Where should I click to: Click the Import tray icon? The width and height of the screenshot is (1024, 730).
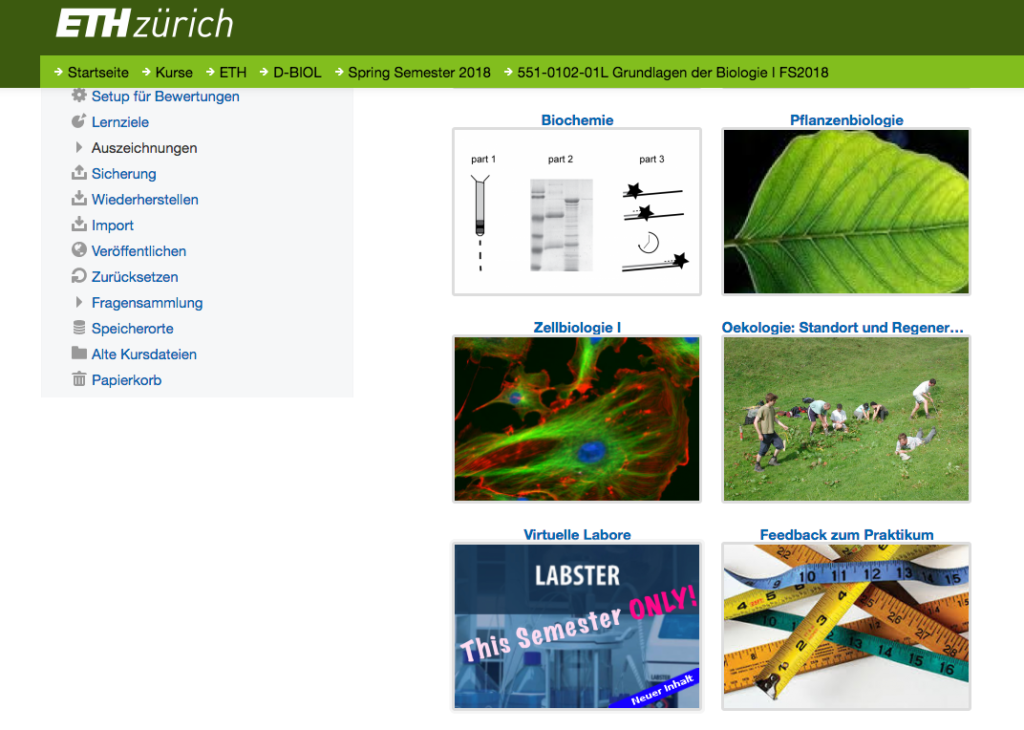79,225
